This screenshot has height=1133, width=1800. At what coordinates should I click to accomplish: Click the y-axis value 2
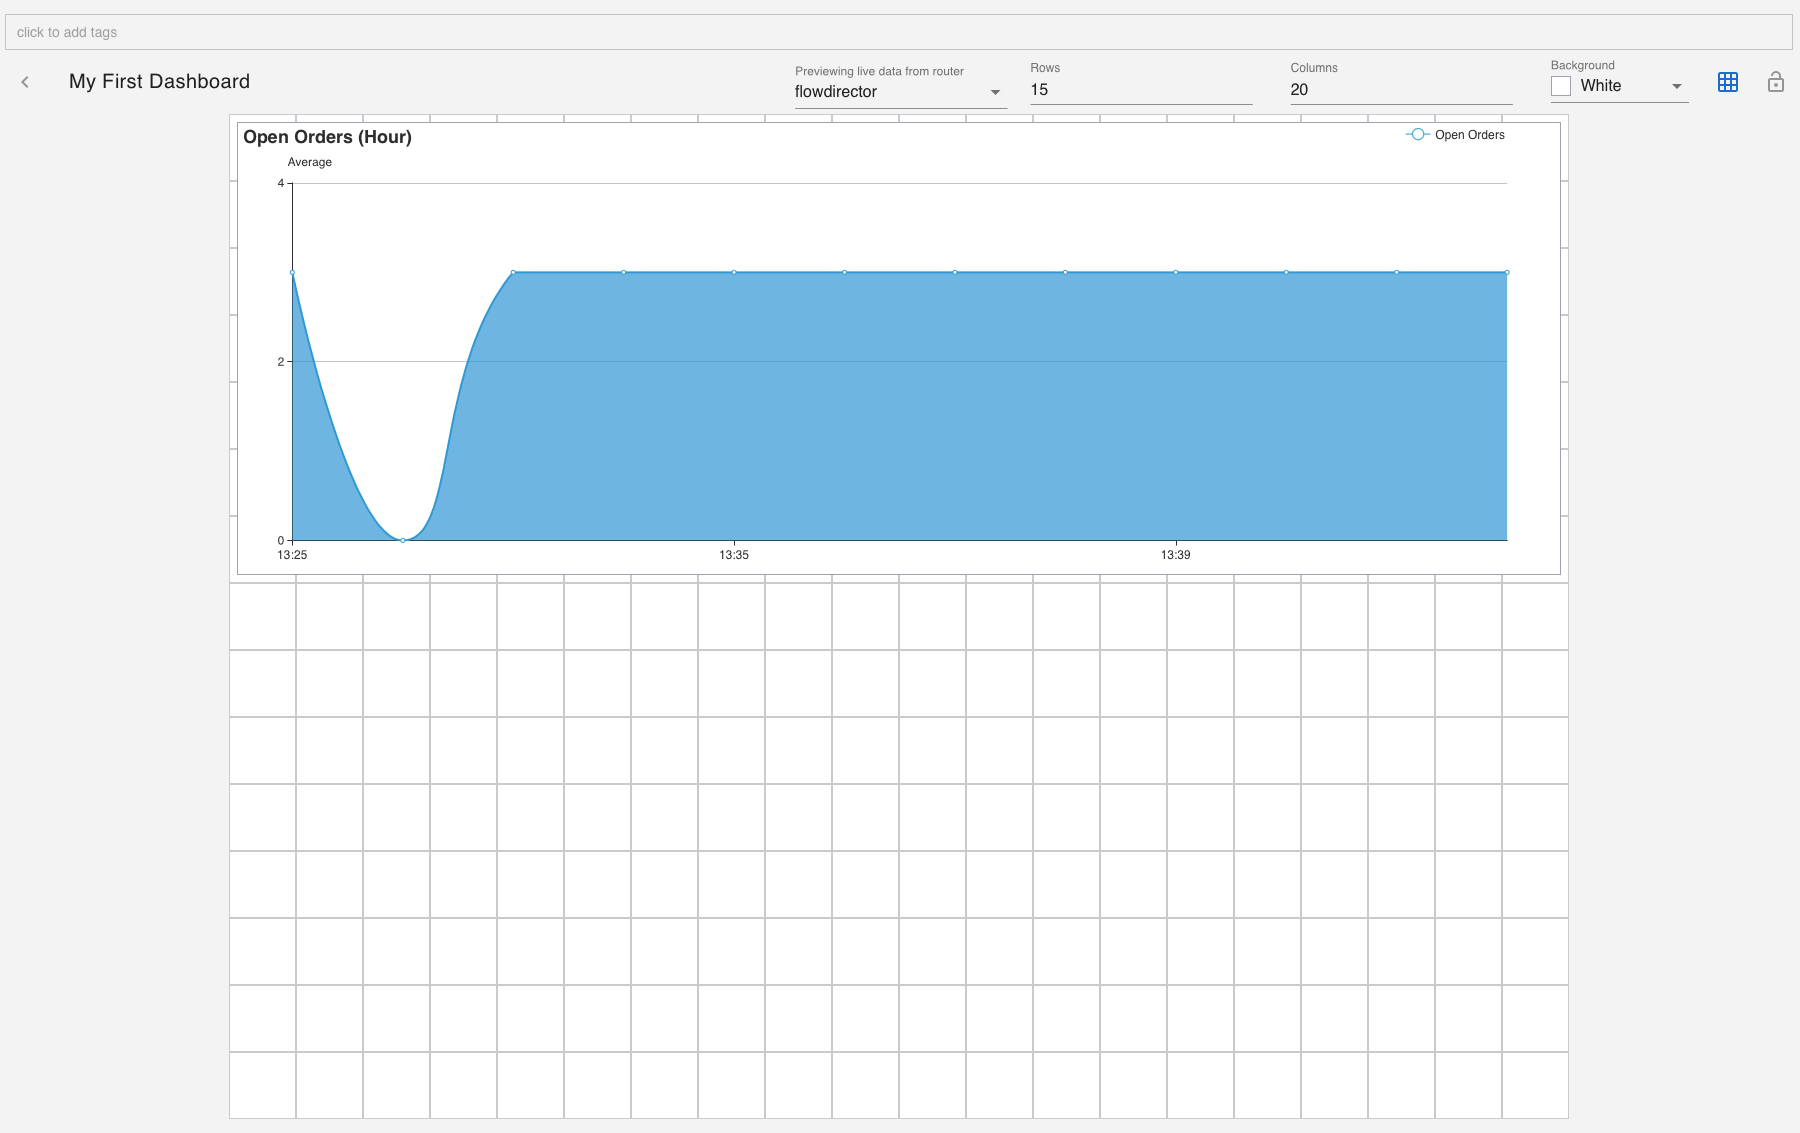point(281,362)
